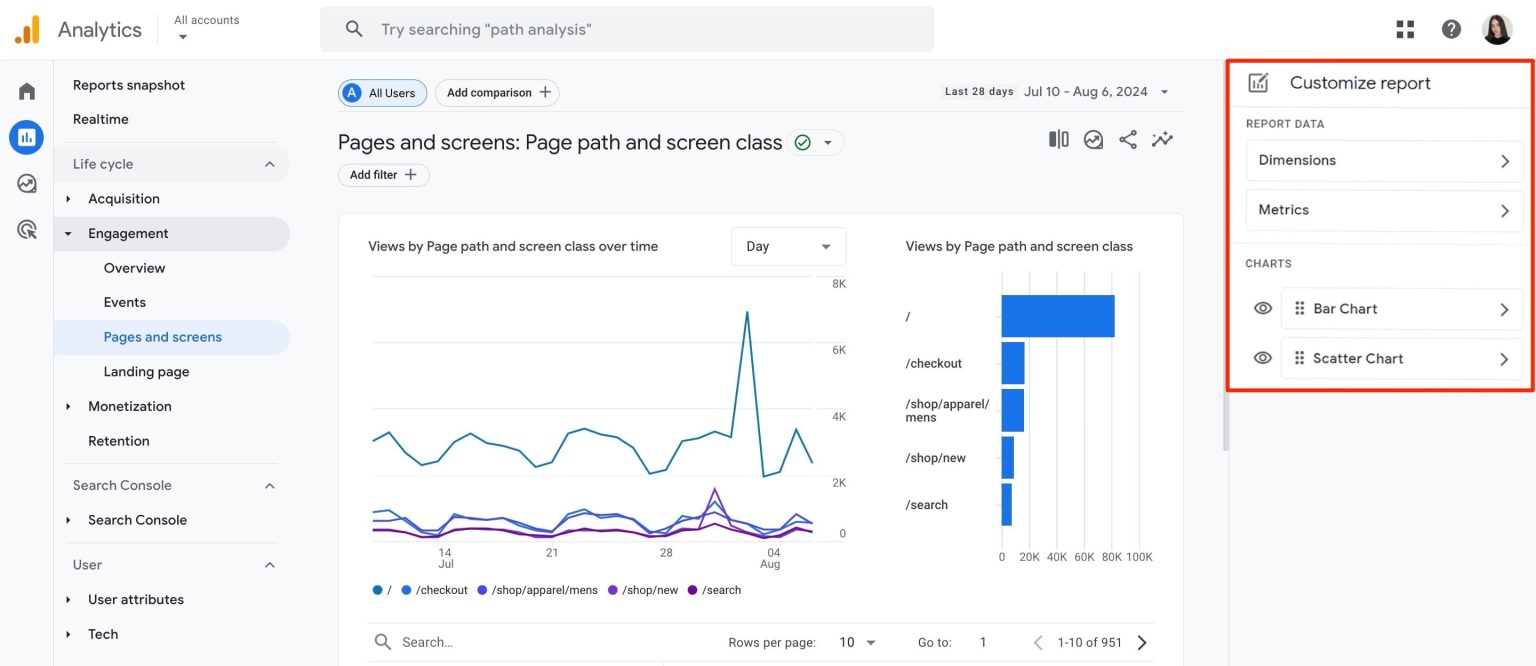Viewport: 1536px width, 666px height.
Task: Change the Rows per page dropdown
Action: pyautogui.click(x=855, y=641)
